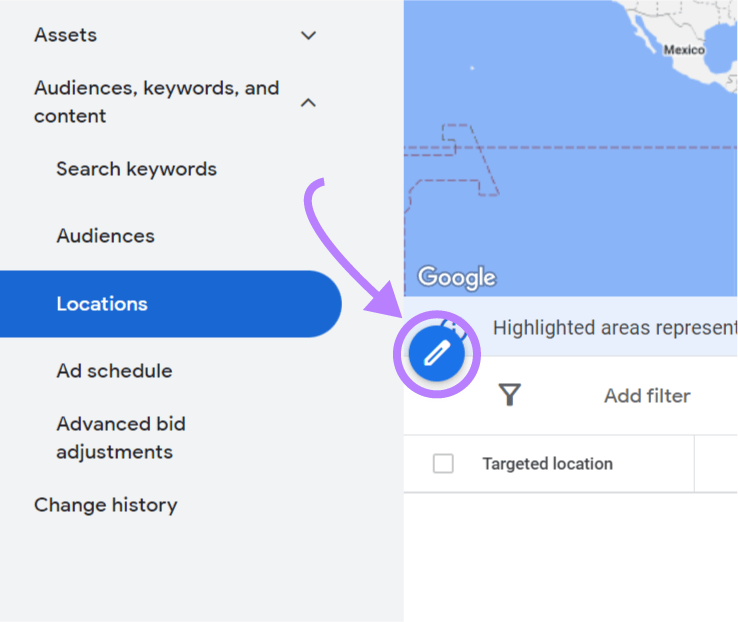Click the Highlighted areas notice text

(x=614, y=328)
